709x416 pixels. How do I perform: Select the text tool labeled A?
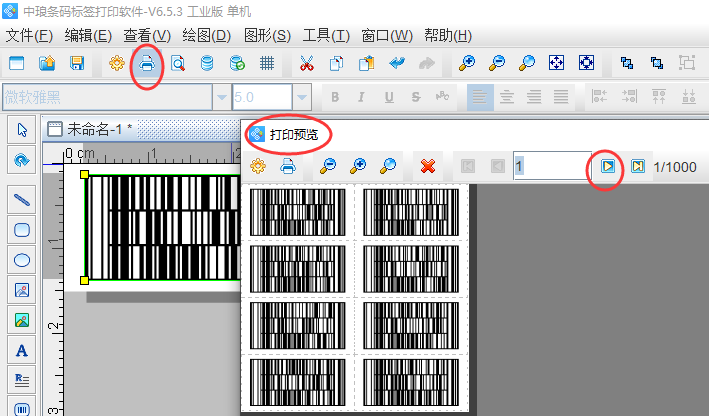(x=22, y=351)
